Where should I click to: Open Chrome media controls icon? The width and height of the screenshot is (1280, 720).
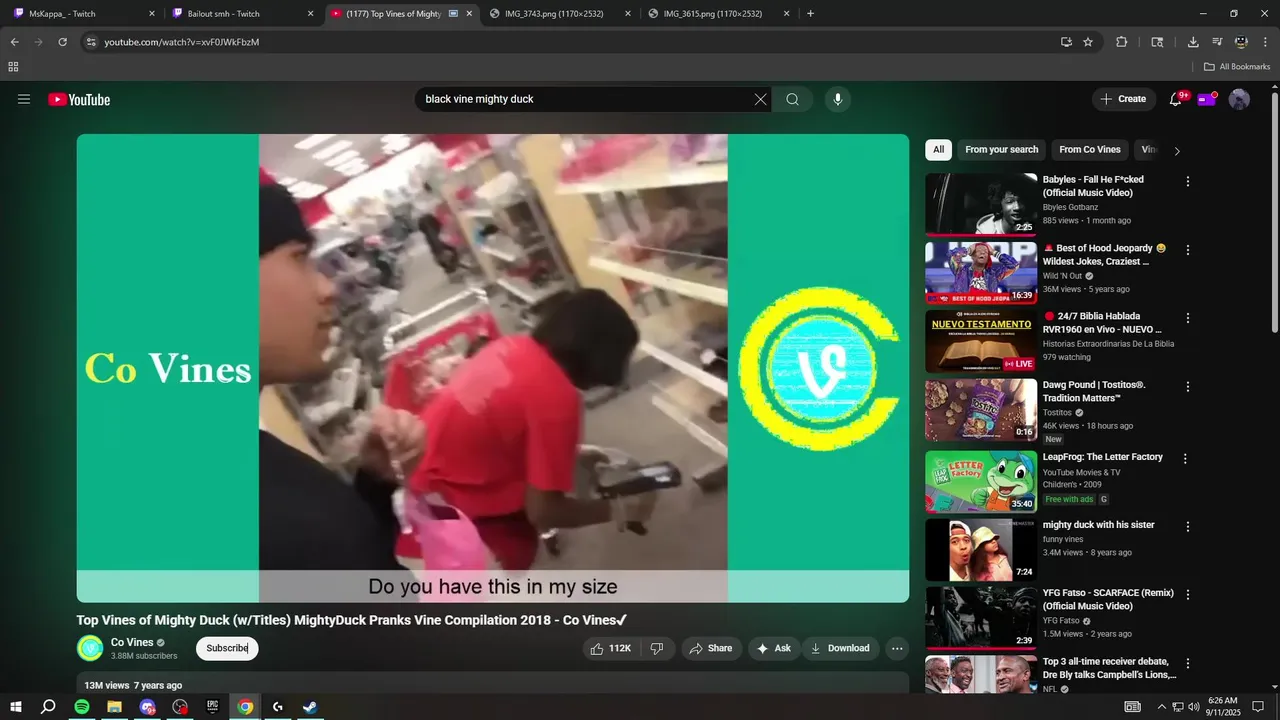pos(1217,42)
